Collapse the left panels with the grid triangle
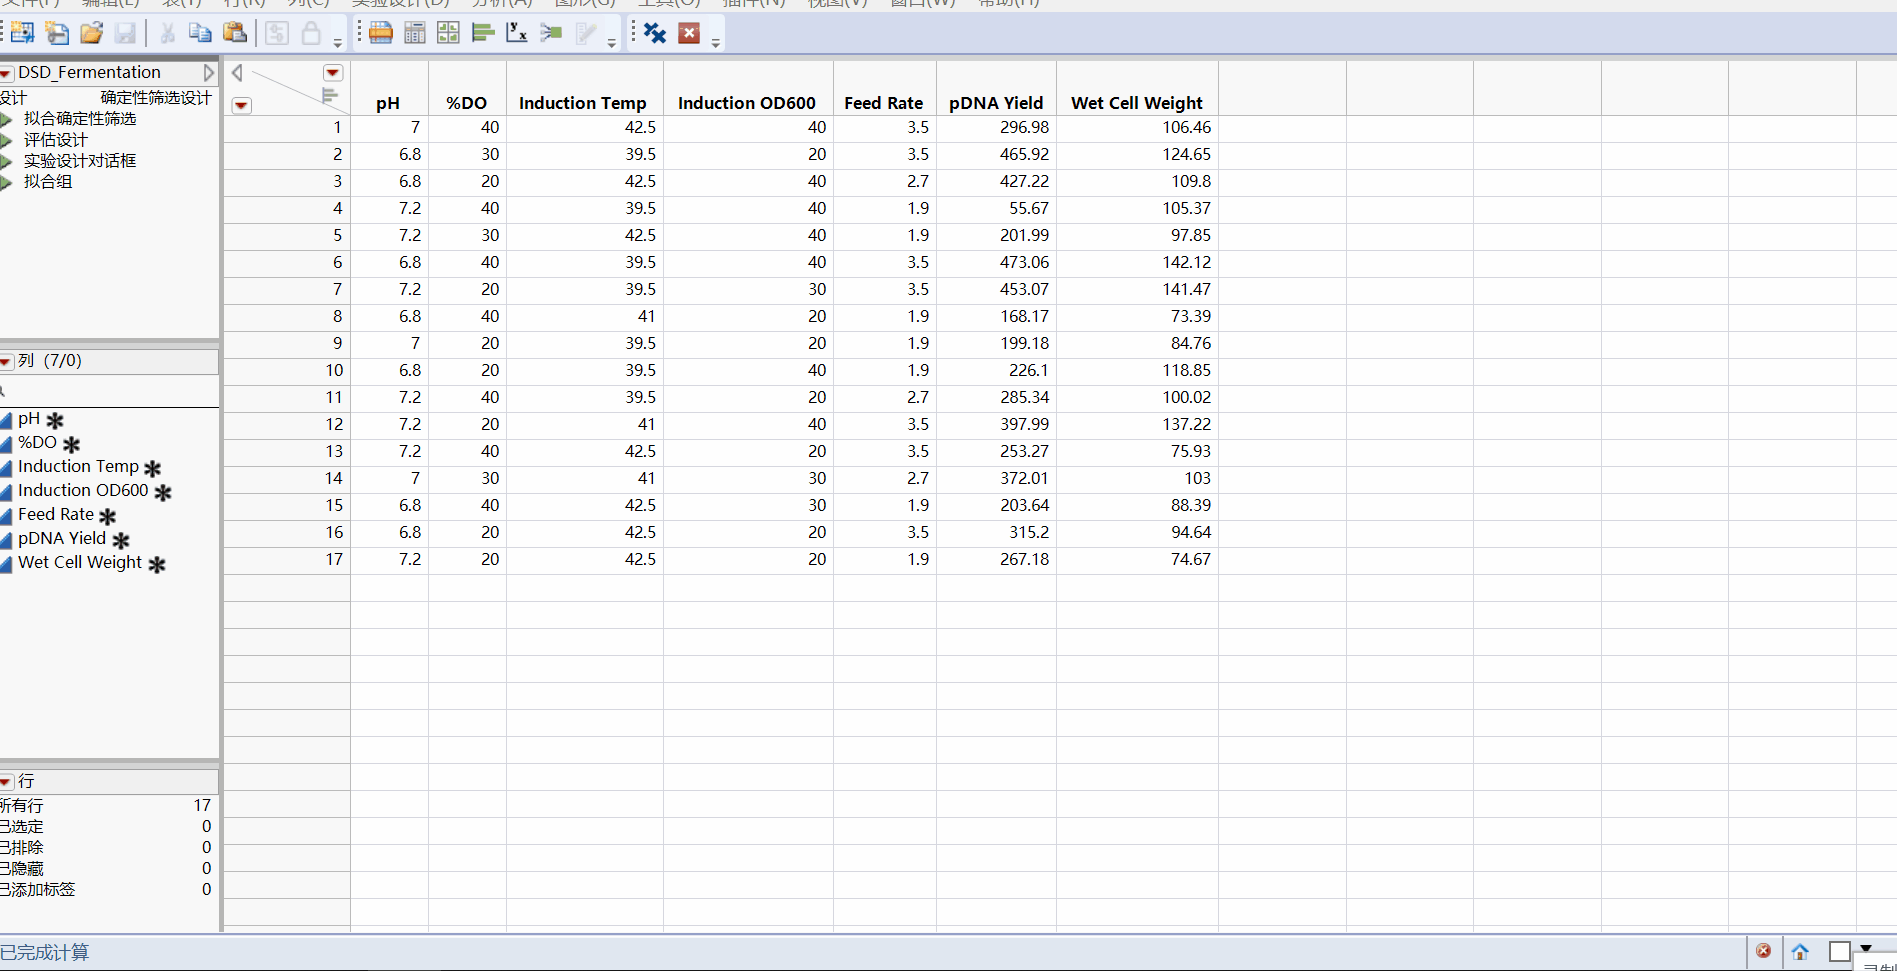 click(237, 73)
